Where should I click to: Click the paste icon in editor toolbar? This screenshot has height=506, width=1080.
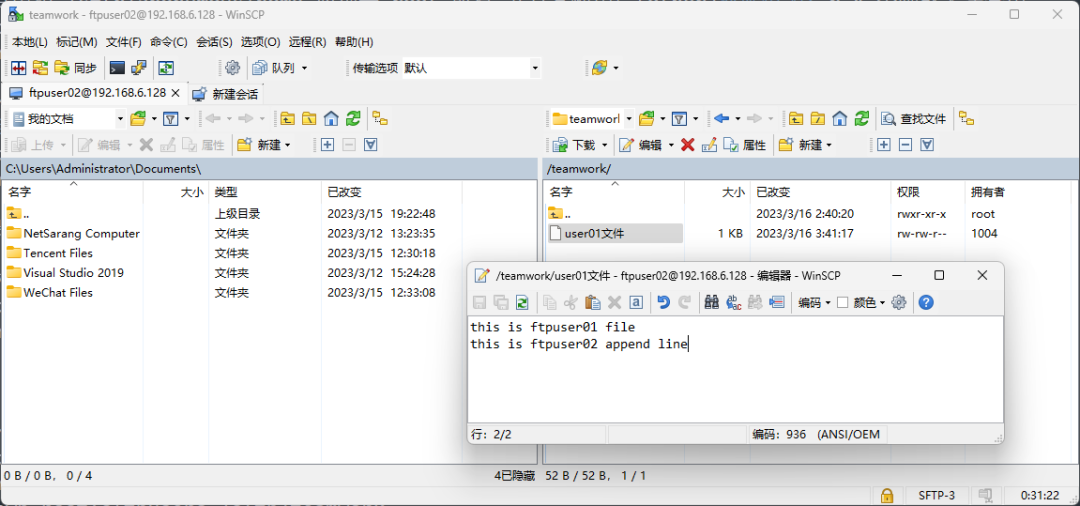click(592, 302)
